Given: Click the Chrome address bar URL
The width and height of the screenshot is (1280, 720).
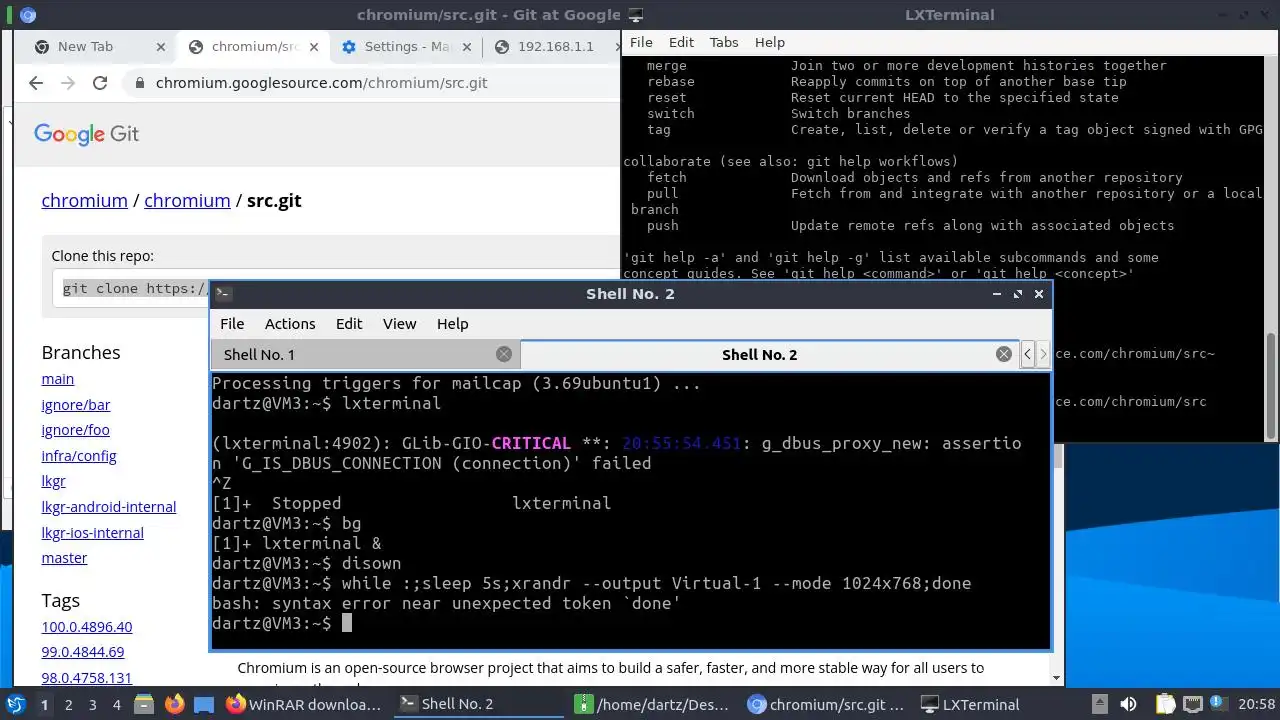Looking at the screenshot, I should pyautogui.click(x=322, y=83).
